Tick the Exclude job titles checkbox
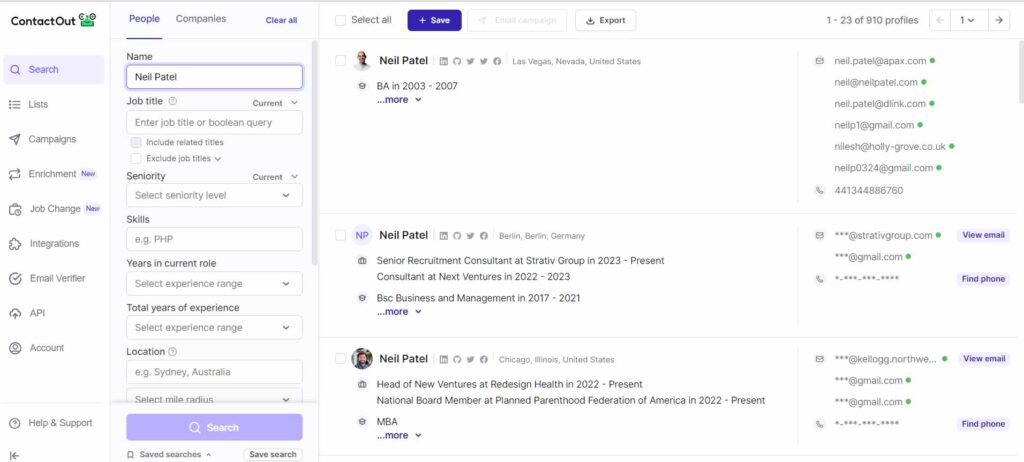This screenshot has width=1024, height=462. 136,158
